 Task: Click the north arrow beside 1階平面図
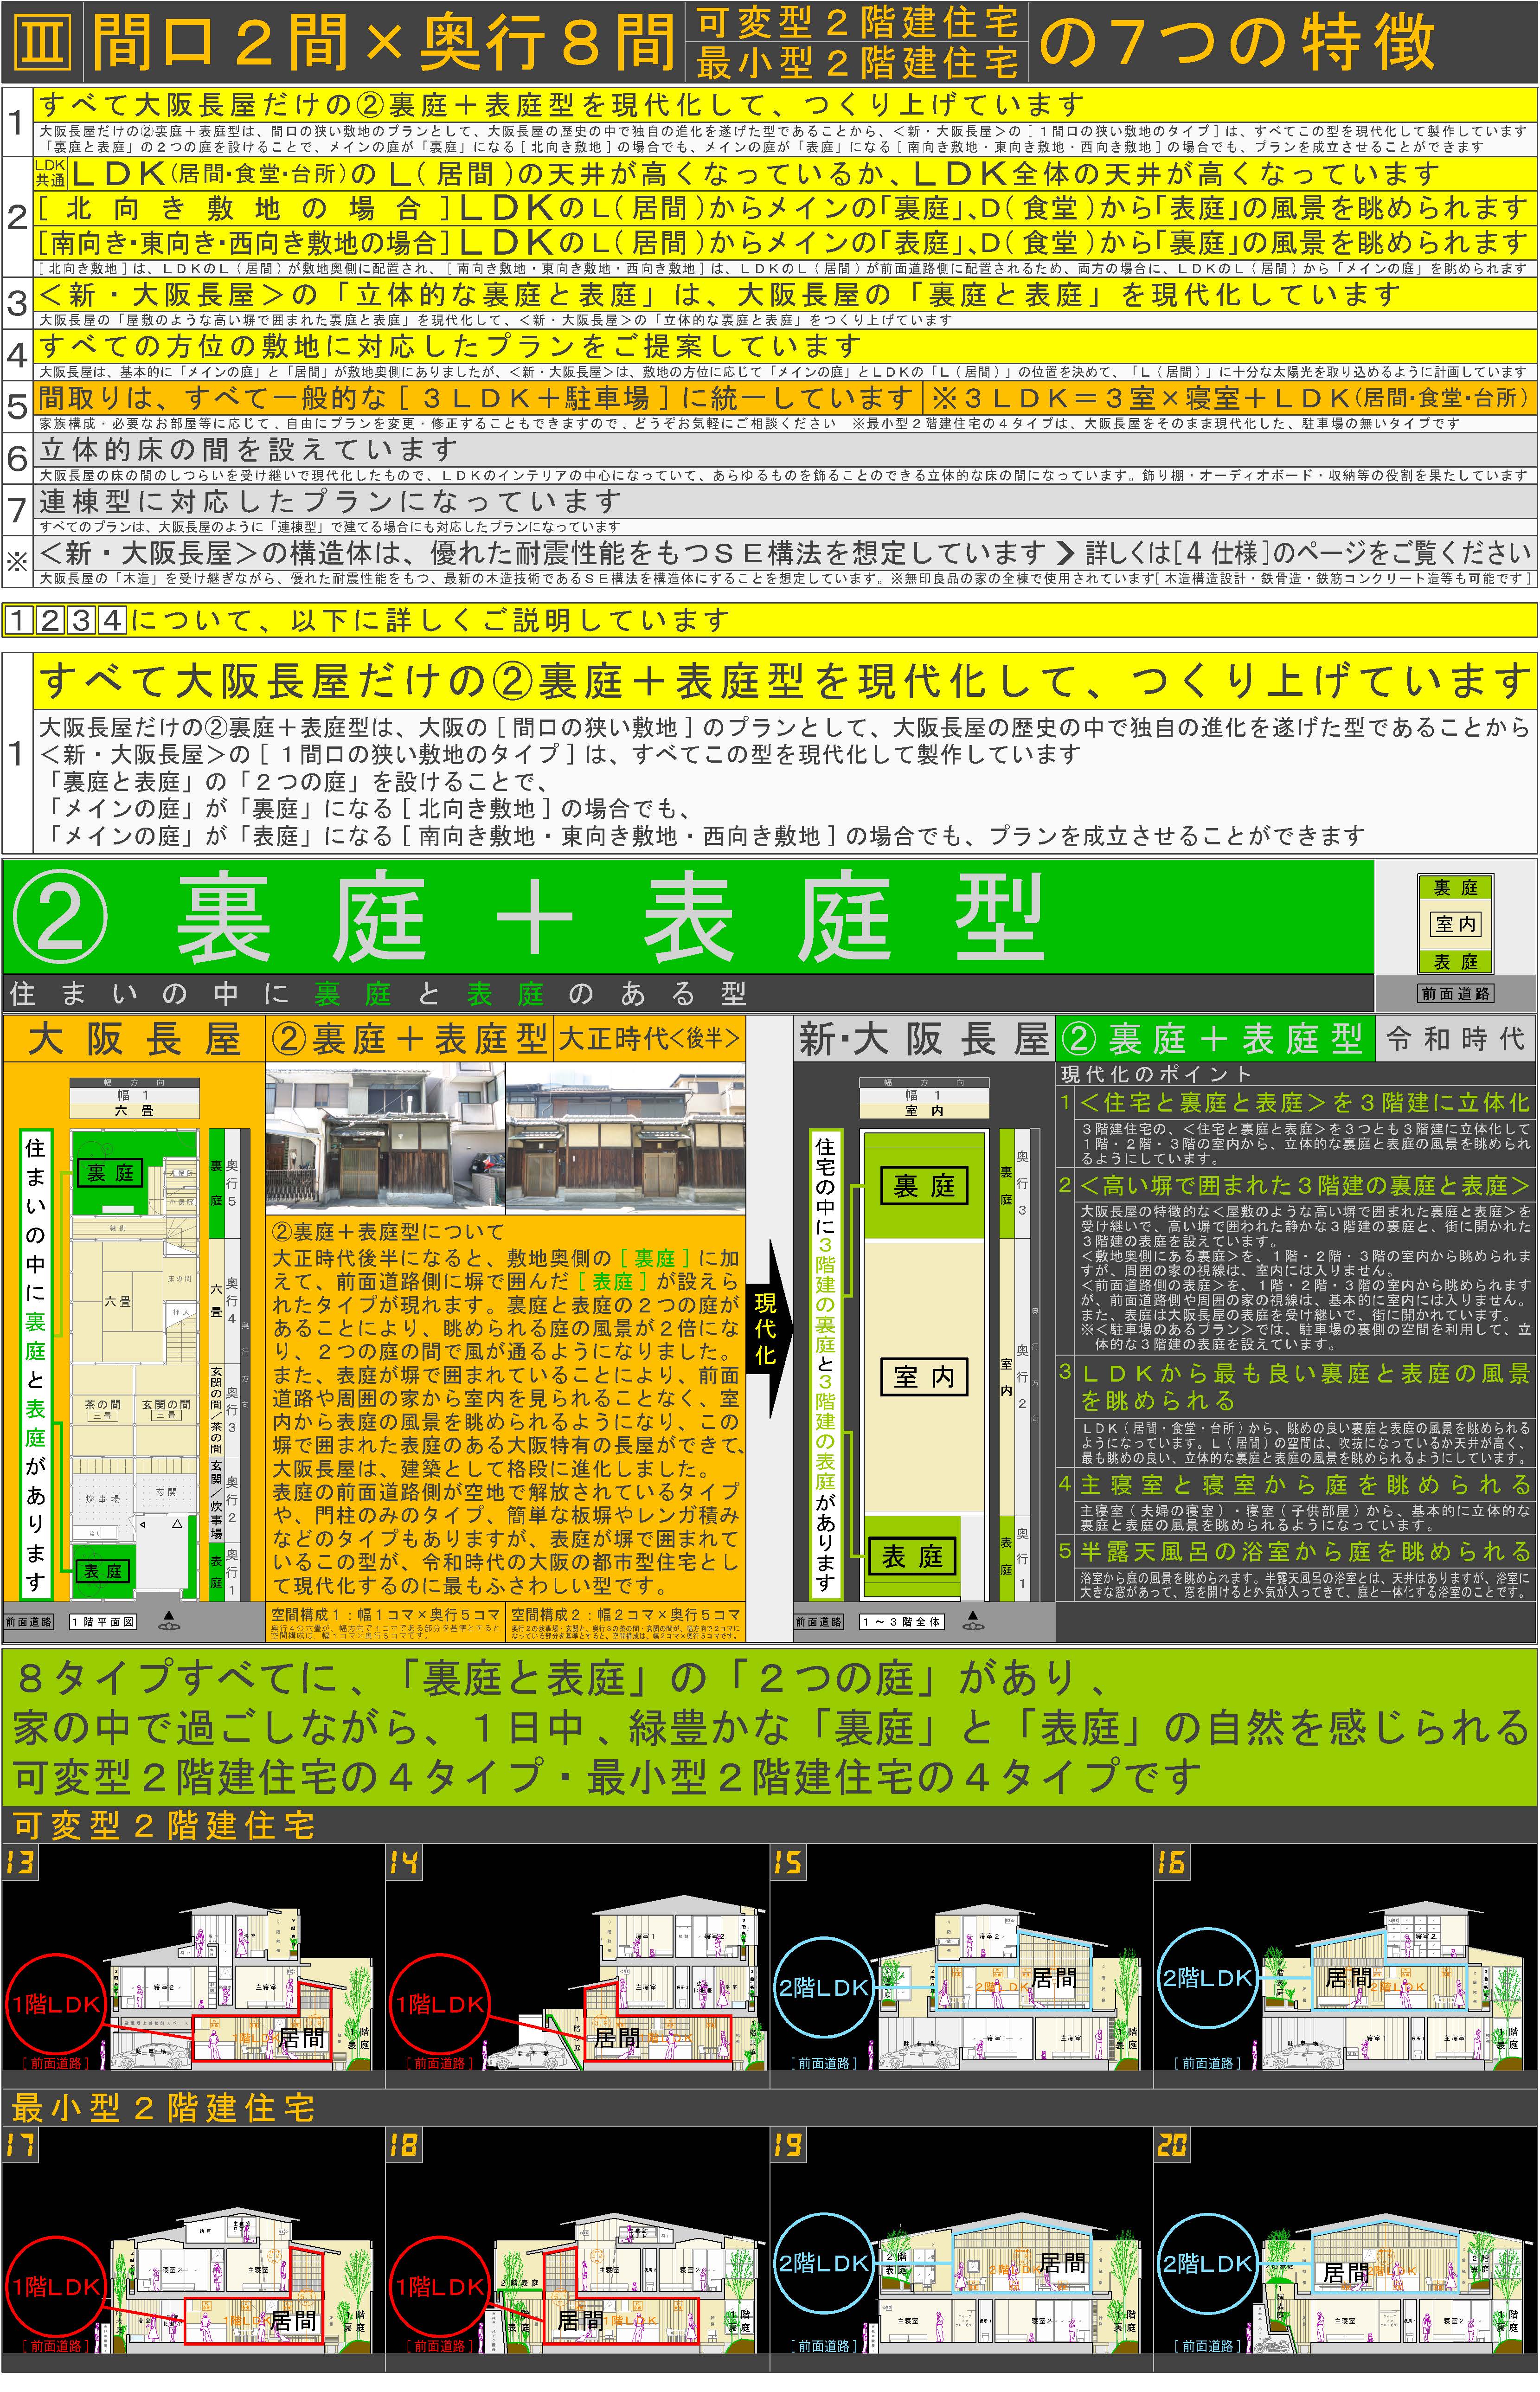click(x=169, y=1621)
